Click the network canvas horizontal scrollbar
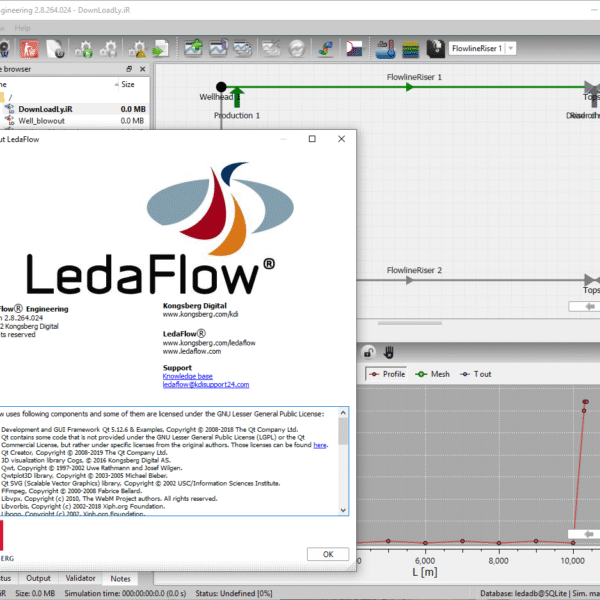Viewport: 600px width, 600px height. 409,323
